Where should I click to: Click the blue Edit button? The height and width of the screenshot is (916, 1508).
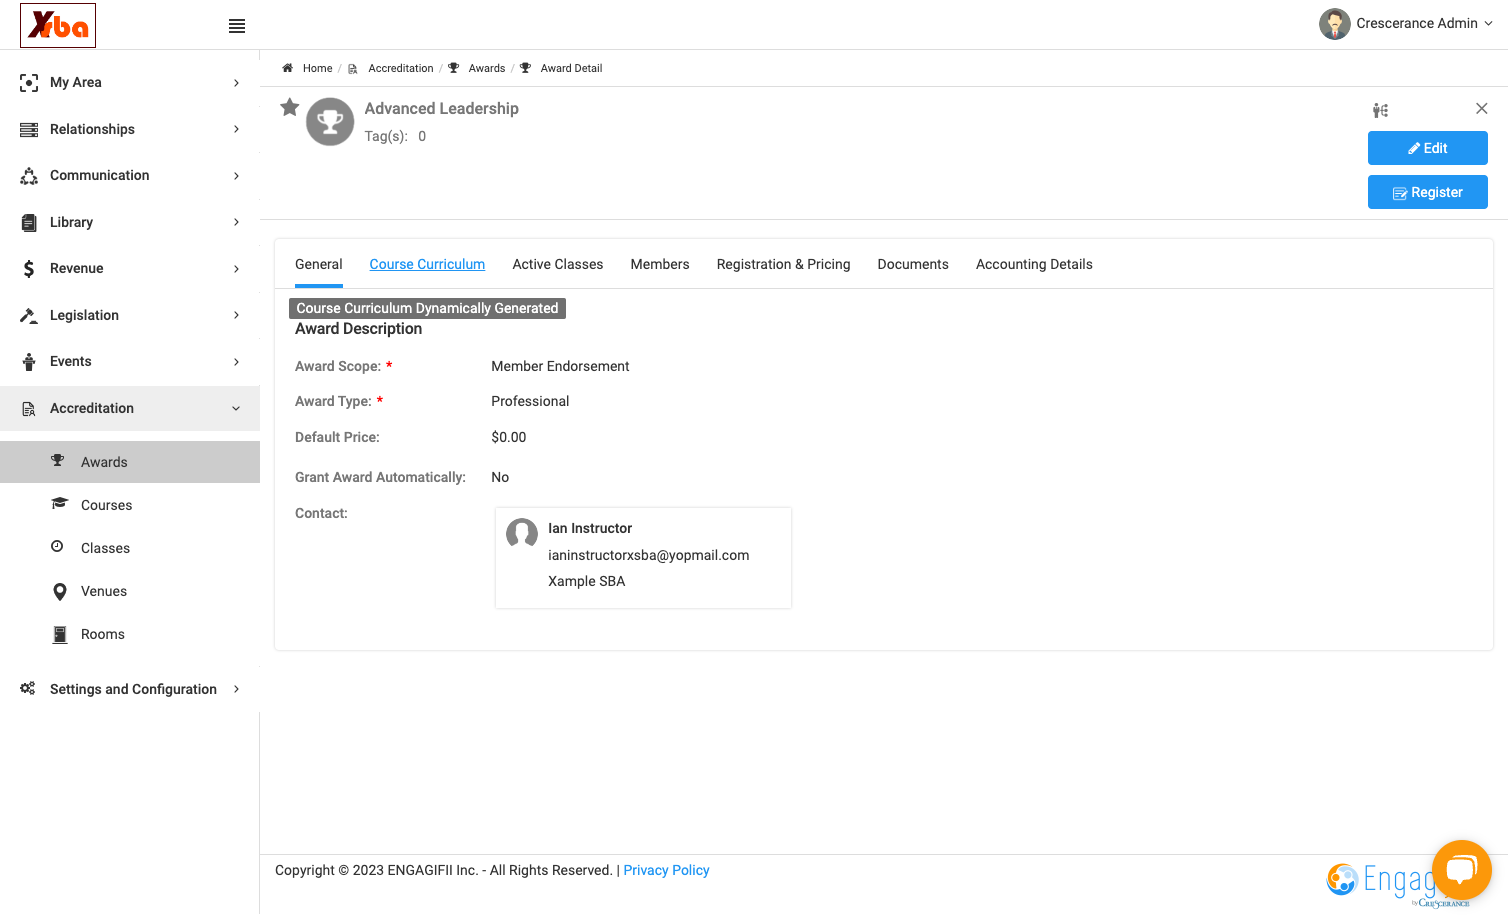[1428, 148]
